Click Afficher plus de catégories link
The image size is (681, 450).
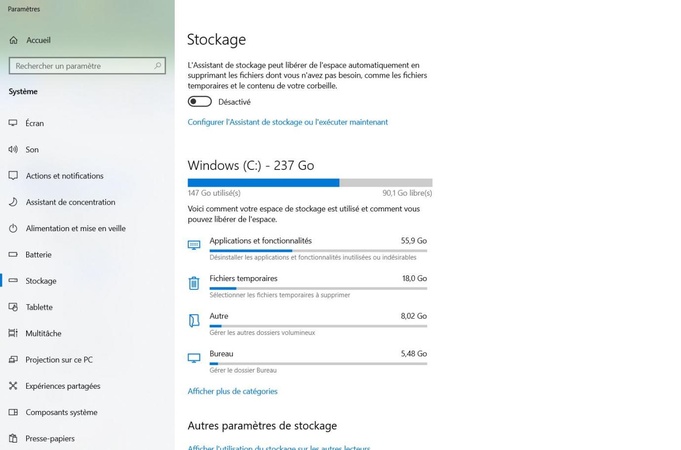point(232,391)
